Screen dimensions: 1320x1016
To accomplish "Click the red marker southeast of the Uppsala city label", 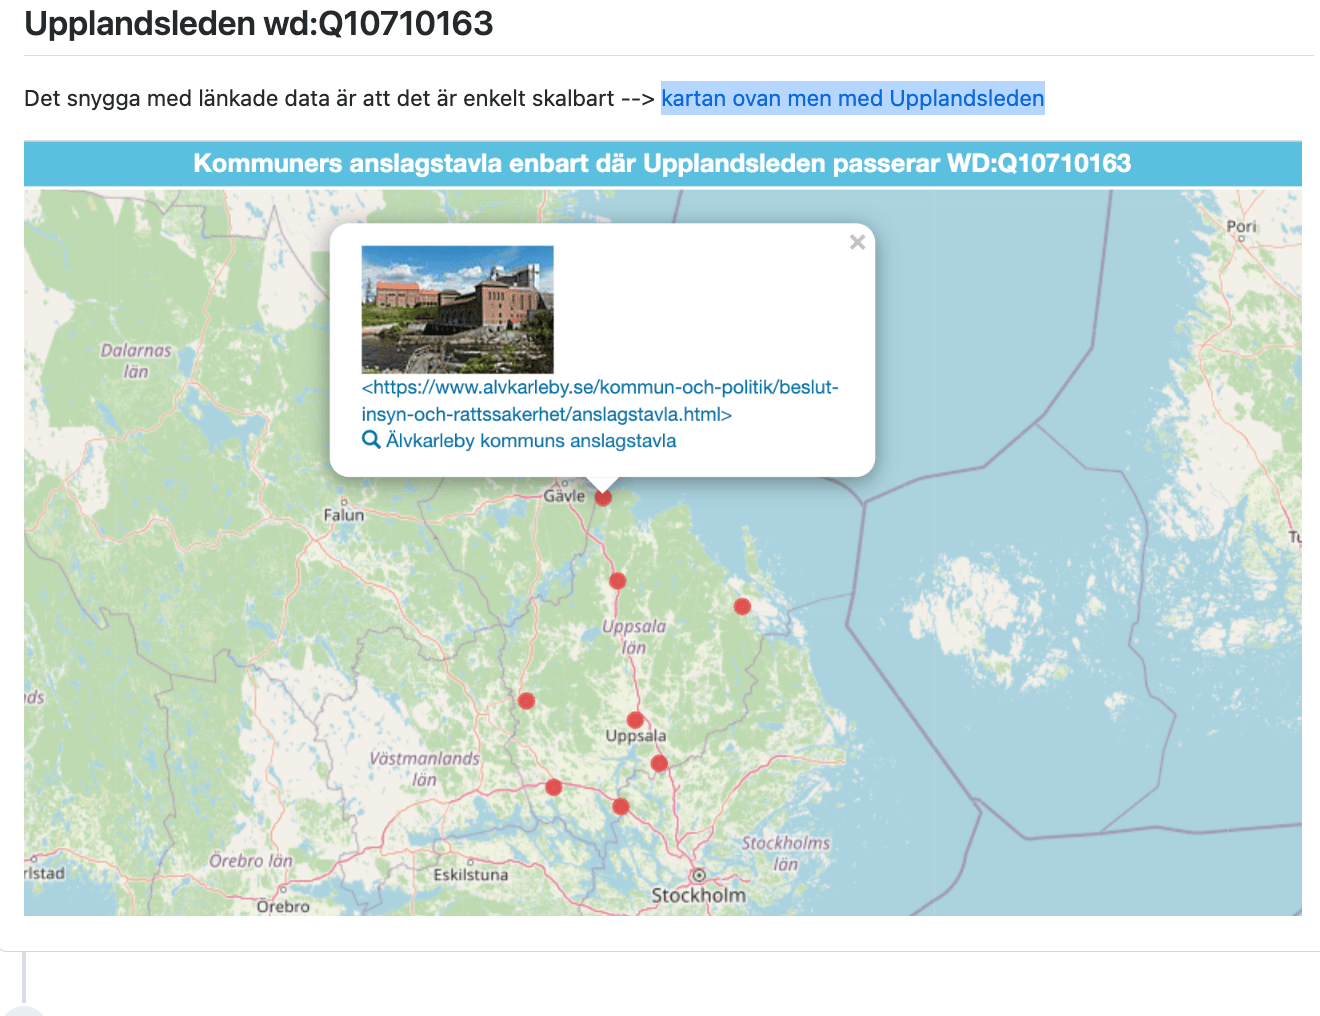I will click(x=659, y=763).
